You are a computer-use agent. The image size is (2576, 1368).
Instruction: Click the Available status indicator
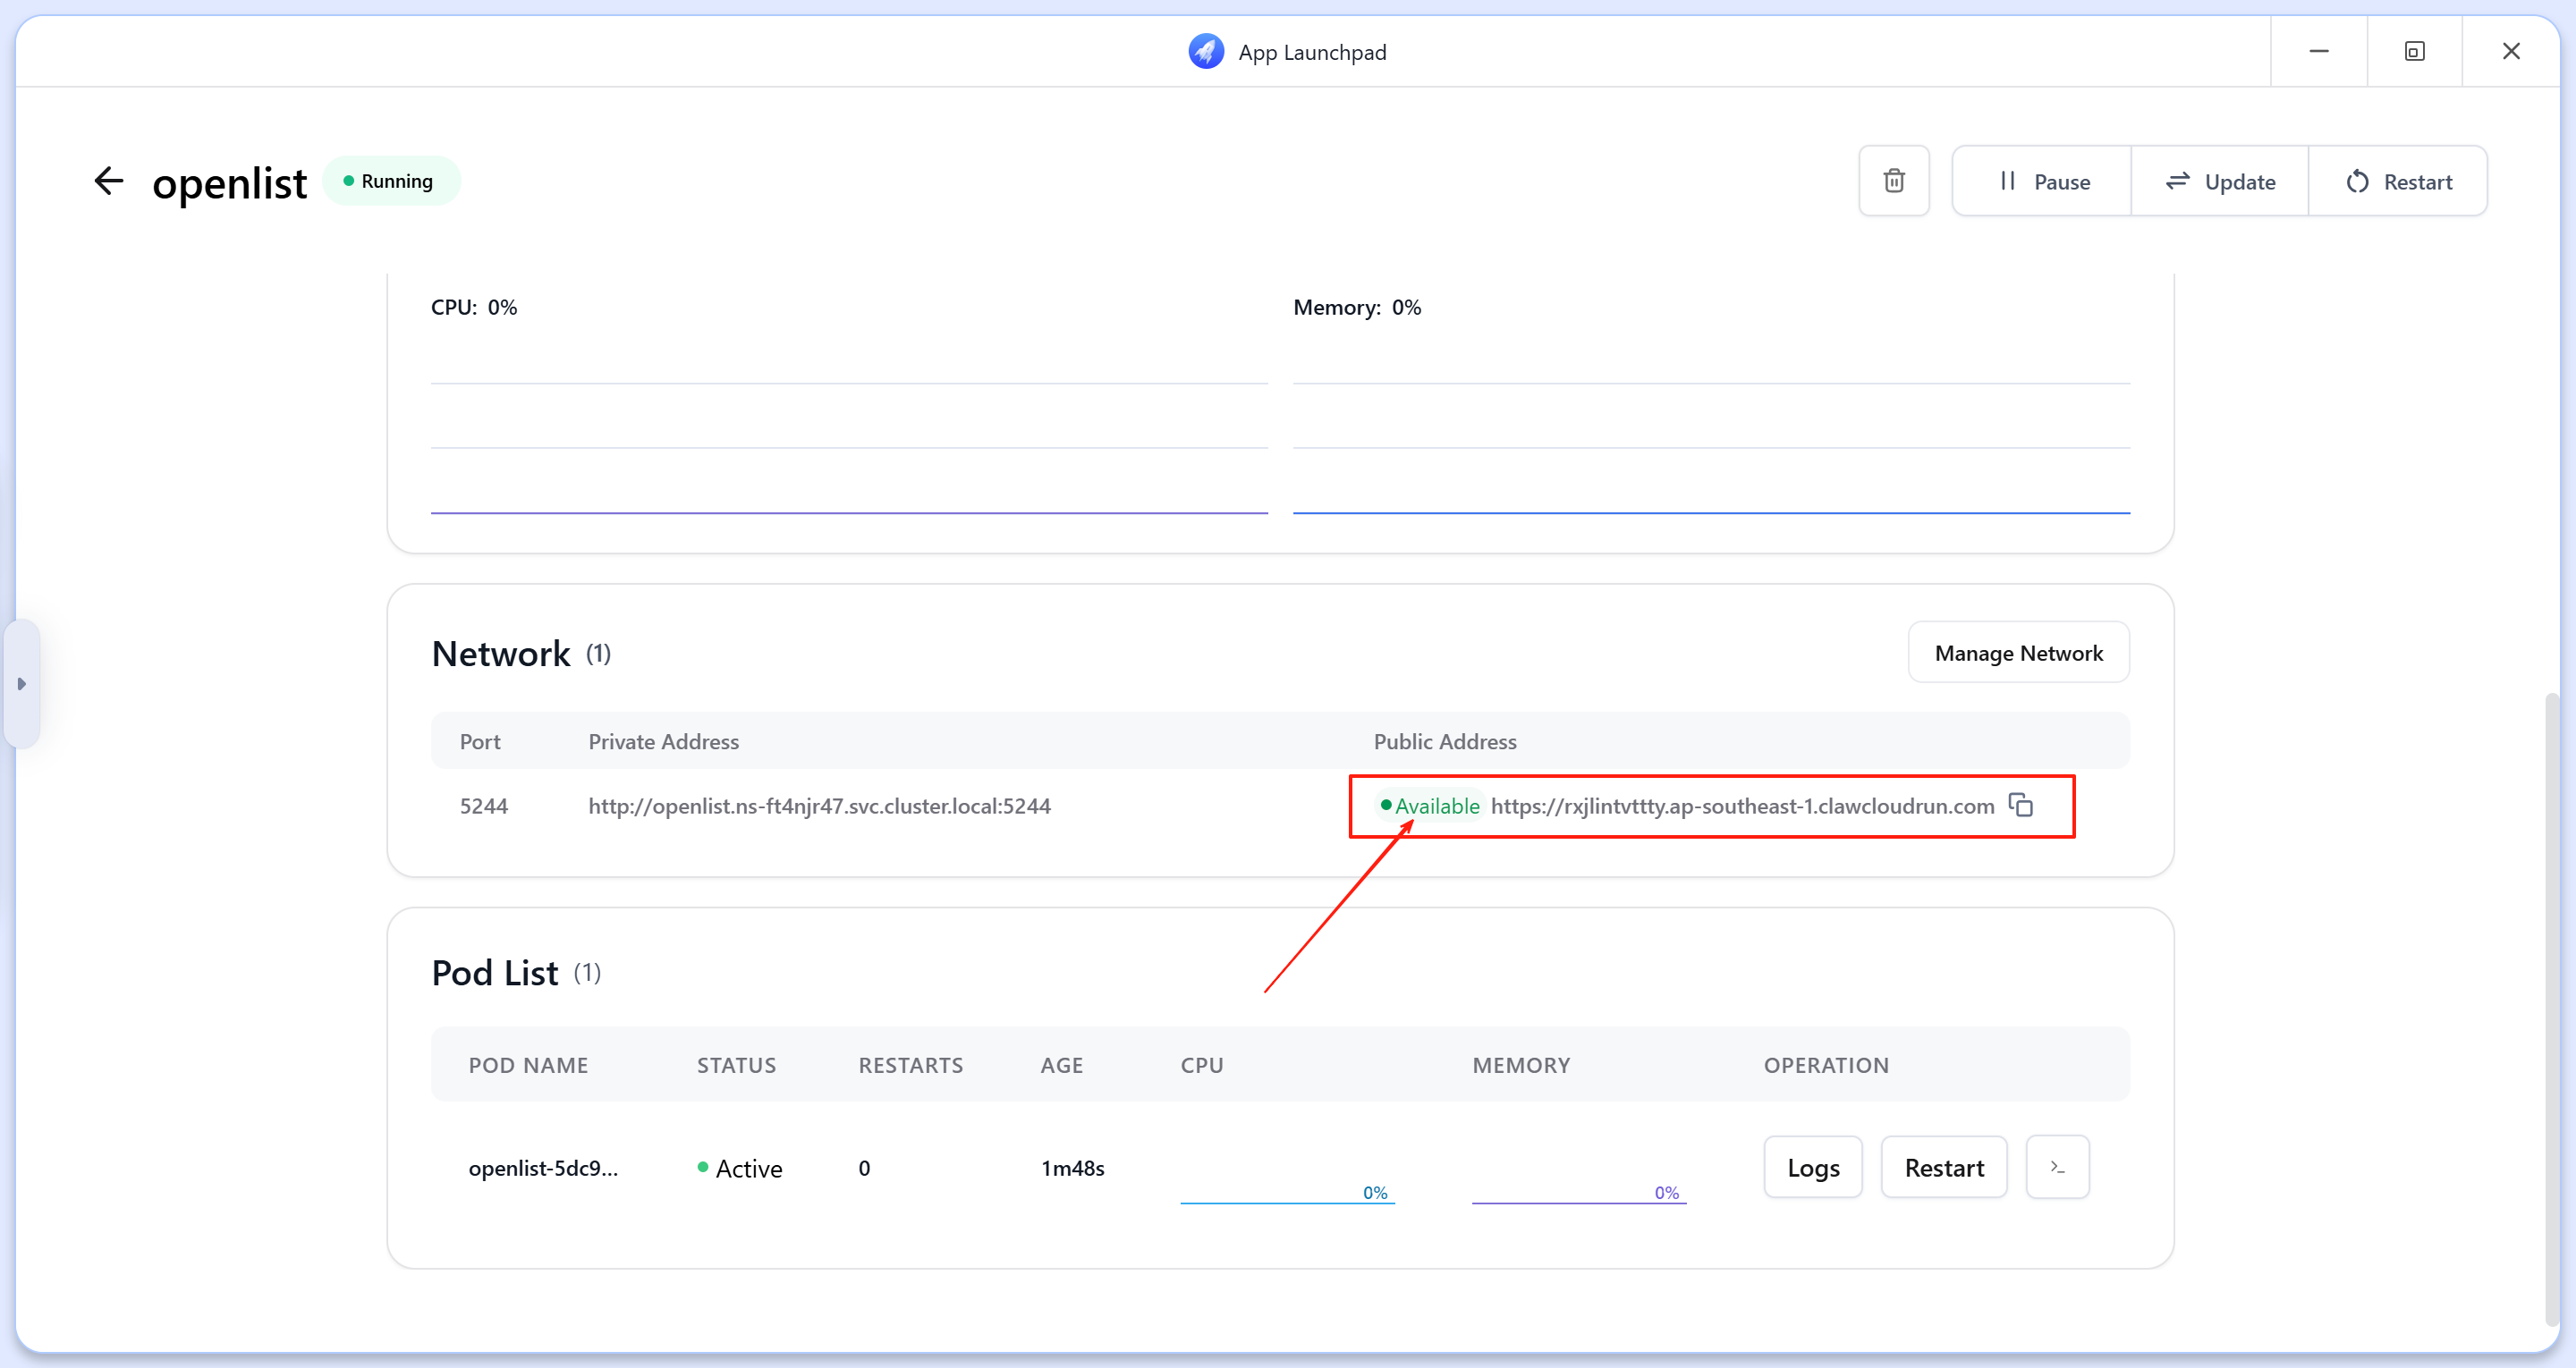[1431, 805]
